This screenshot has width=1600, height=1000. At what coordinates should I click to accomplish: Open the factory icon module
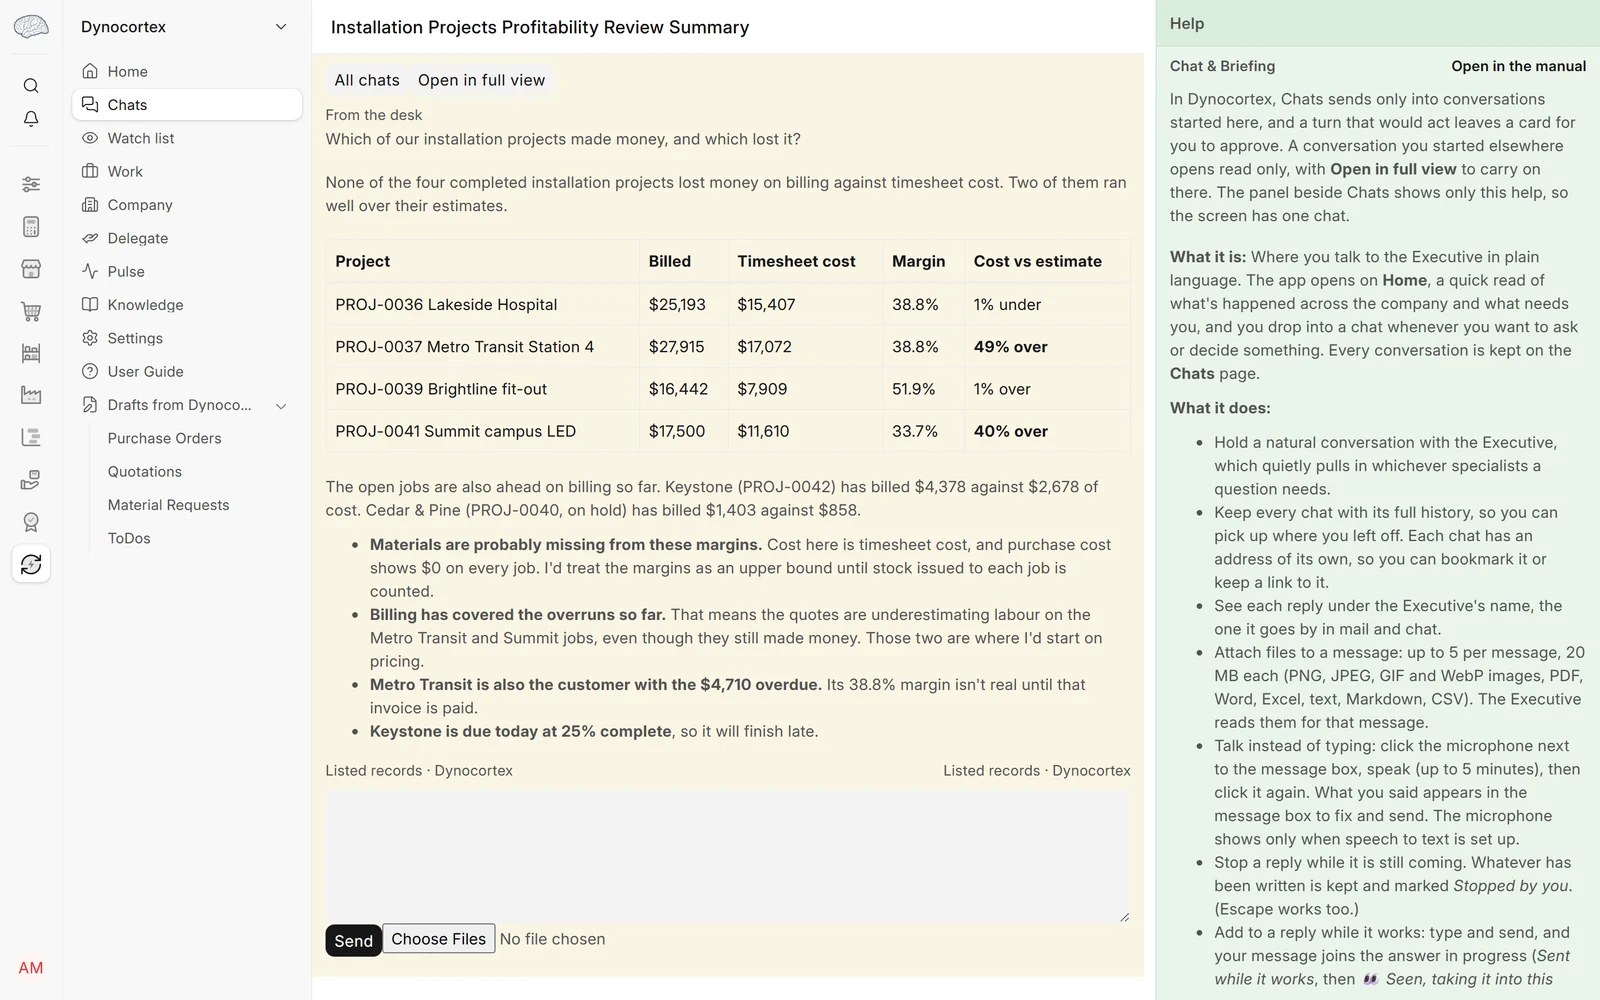pos(31,395)
